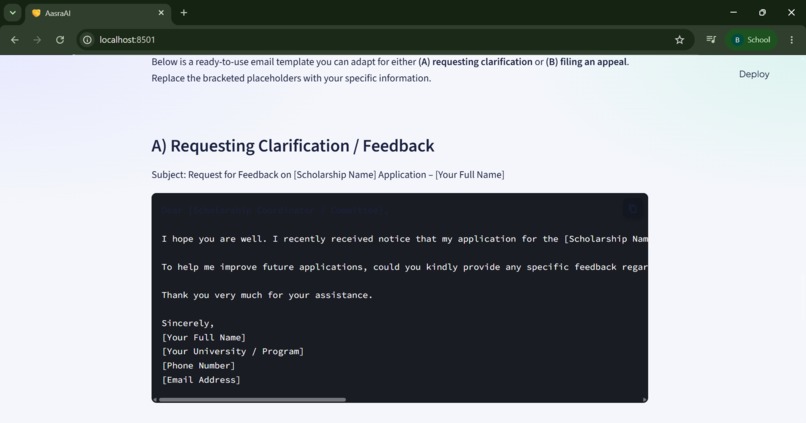
Task: Click 'Replace the bracketed placeholders' sentence
Action: tap(291, 78)
